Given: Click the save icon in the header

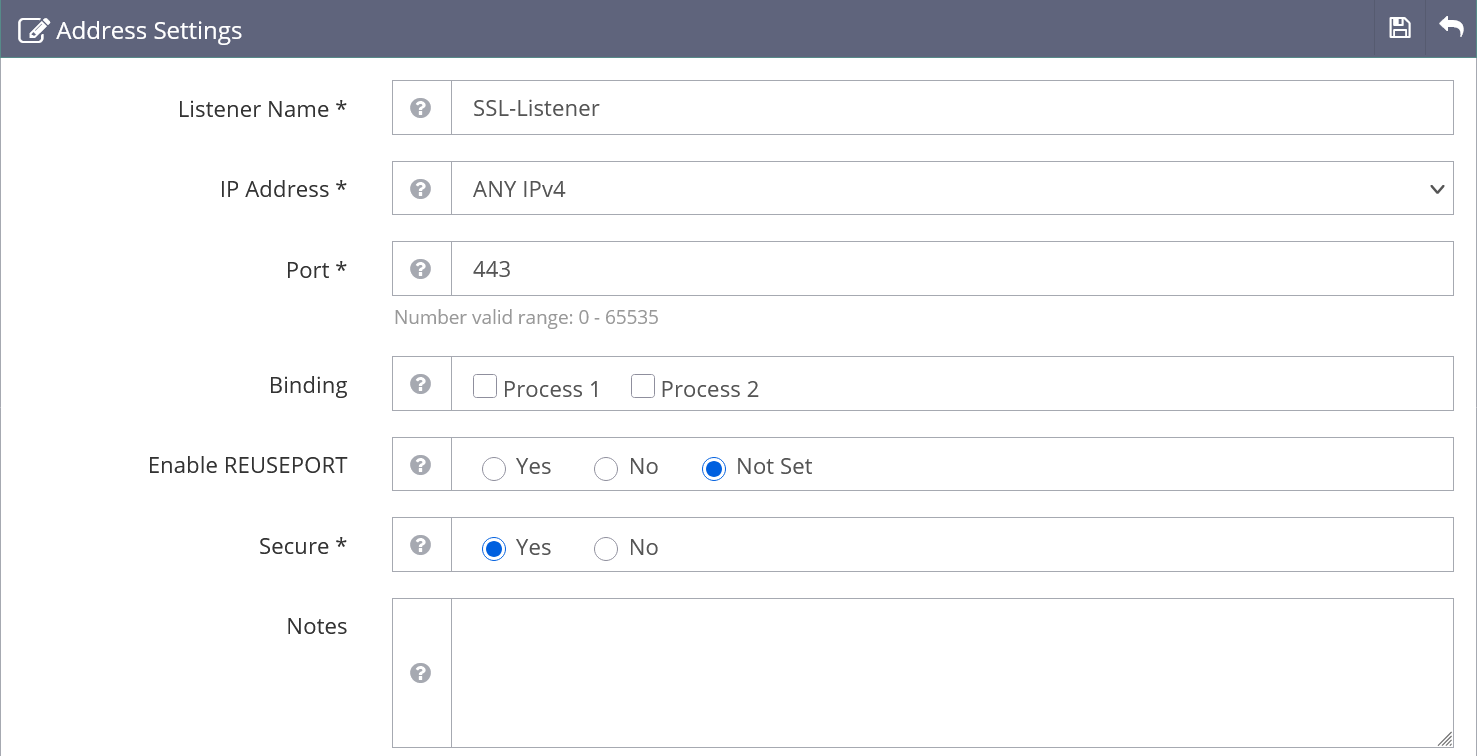Looking at the screenshot, I should coord(1400,28).
